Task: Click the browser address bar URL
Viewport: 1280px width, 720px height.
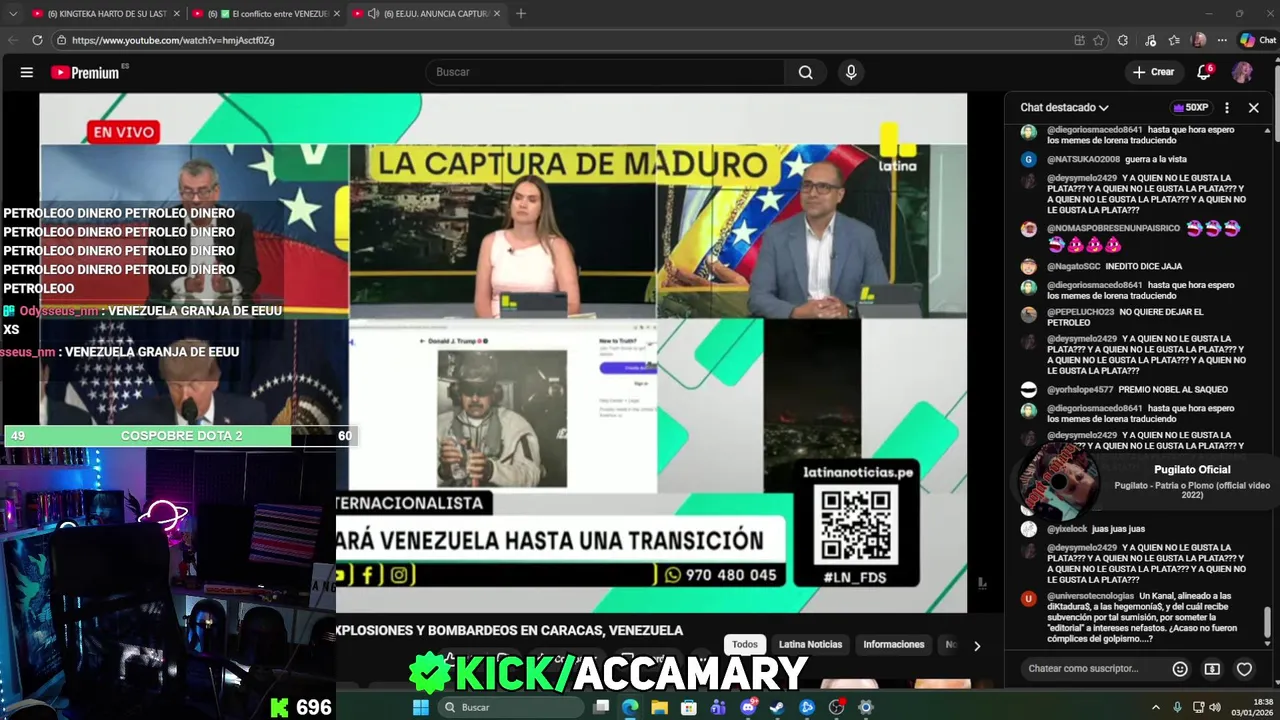Action: pos(173,40)
